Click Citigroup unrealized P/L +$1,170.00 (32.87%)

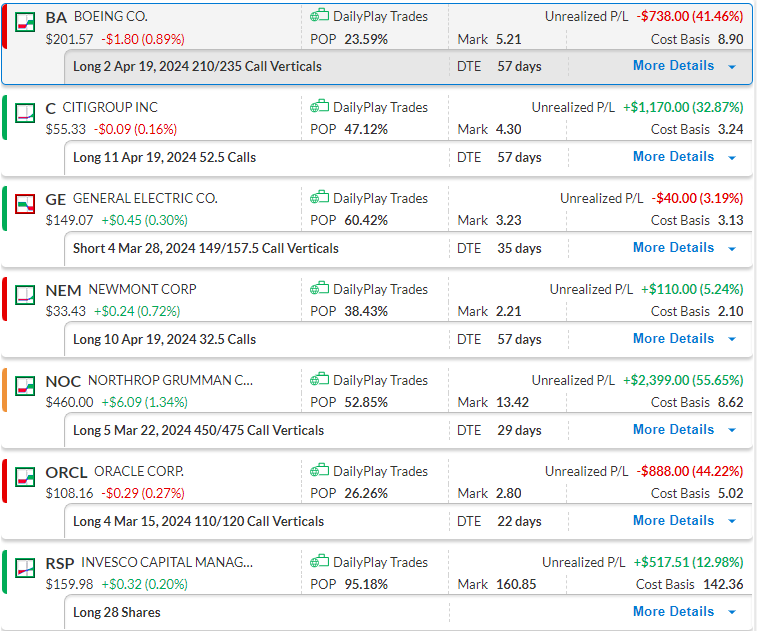[683, 107]
